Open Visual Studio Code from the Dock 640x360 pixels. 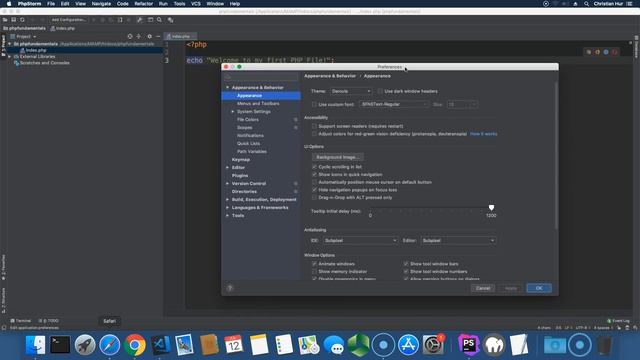click(x=160, y=345)
